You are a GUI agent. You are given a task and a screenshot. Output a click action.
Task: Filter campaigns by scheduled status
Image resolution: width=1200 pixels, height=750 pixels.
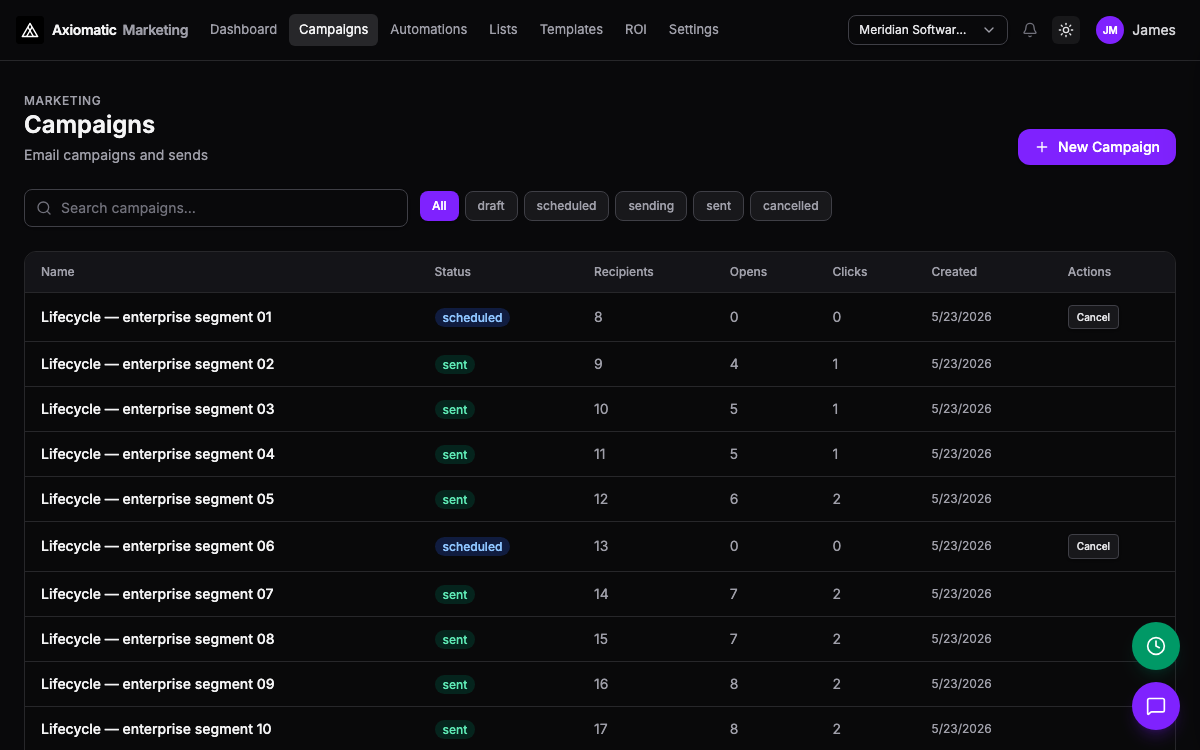pyautogui.click(x=566, y=206)
